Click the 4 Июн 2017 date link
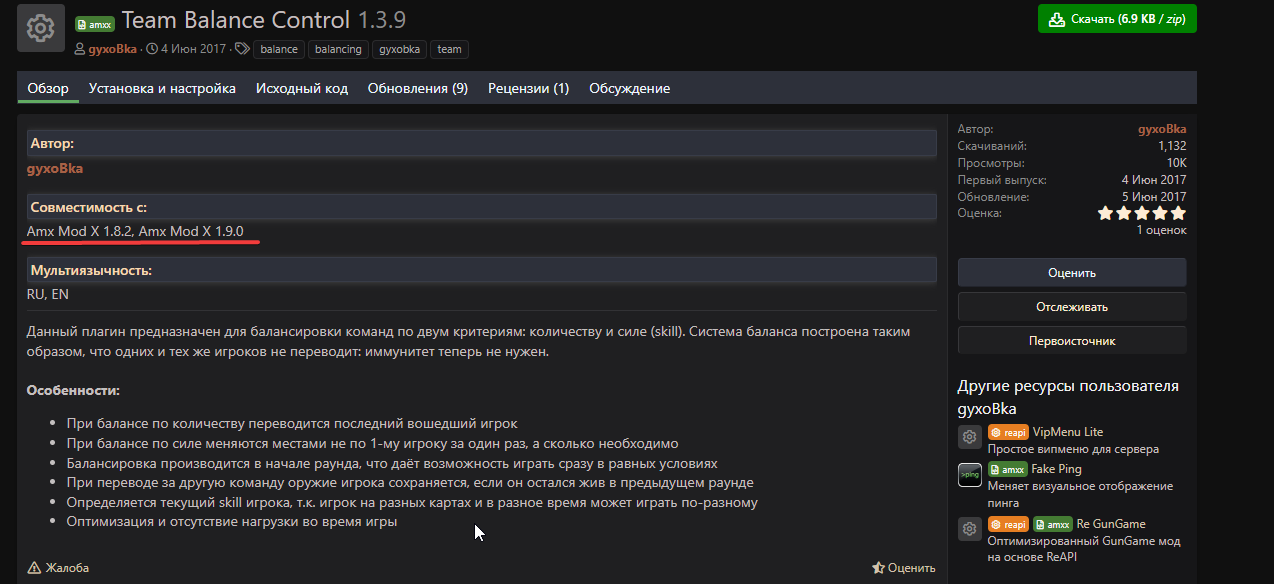Image resolution: width=1274 pixels, height=584 pixels. [194, 48]
